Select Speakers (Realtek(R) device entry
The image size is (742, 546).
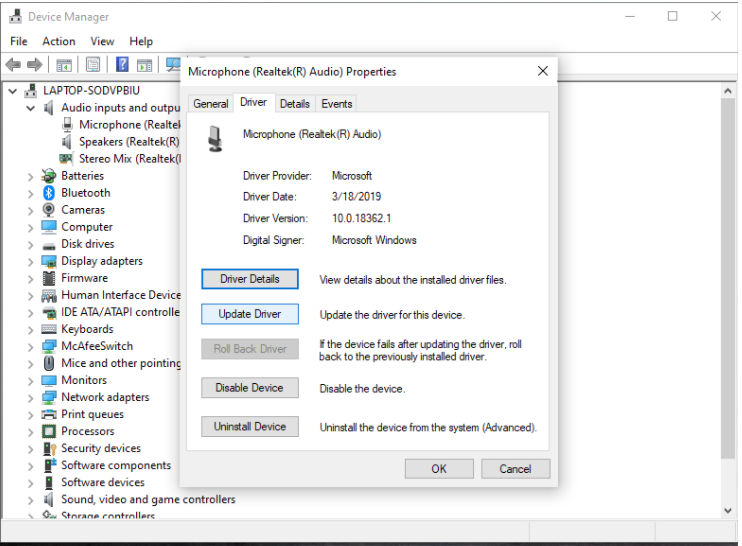click(129, 142)
